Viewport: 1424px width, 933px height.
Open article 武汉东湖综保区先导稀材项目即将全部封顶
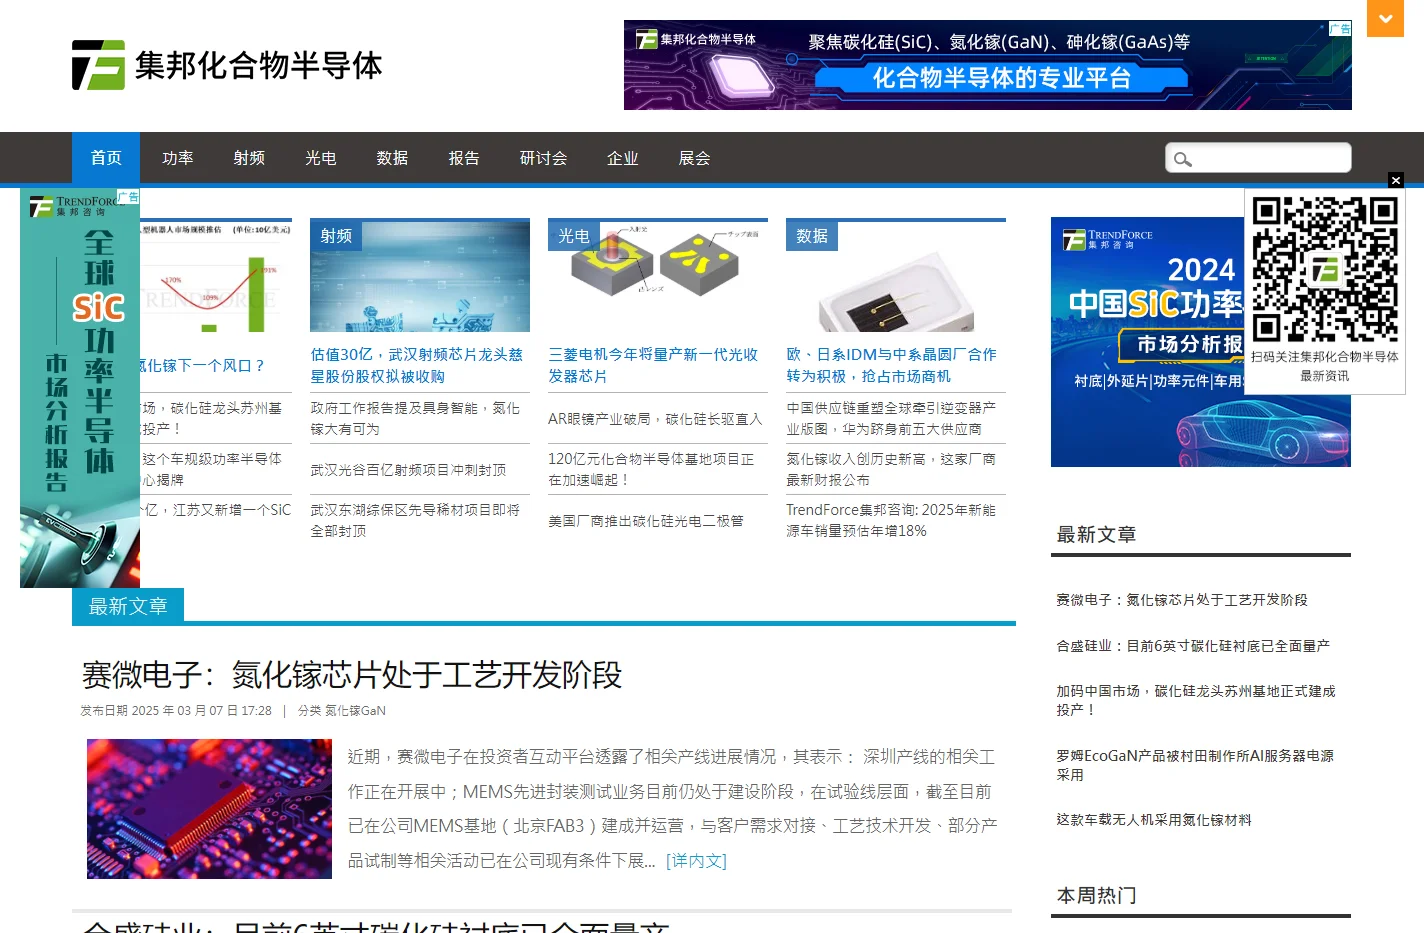(415, 520)
